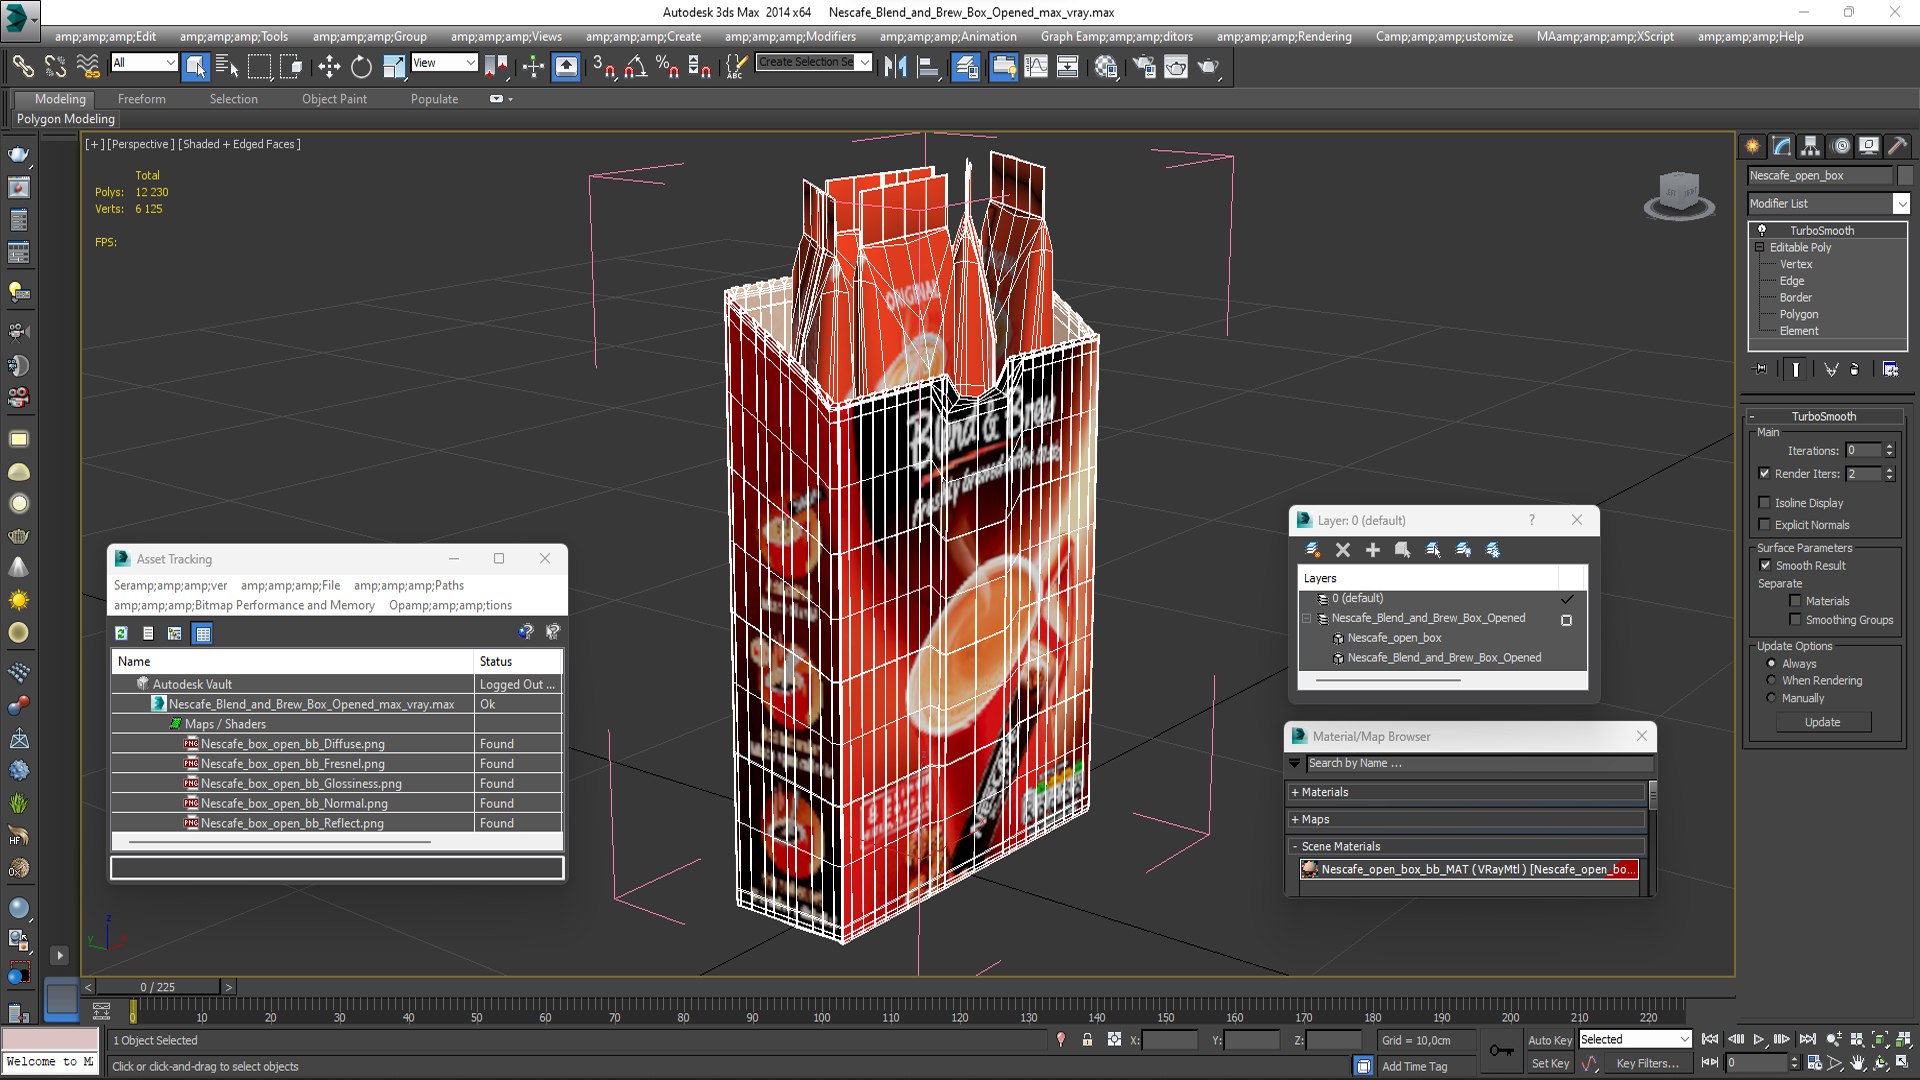
Task: Toggle Isoline Display checkbox
Action: [x=1765, y=503]
